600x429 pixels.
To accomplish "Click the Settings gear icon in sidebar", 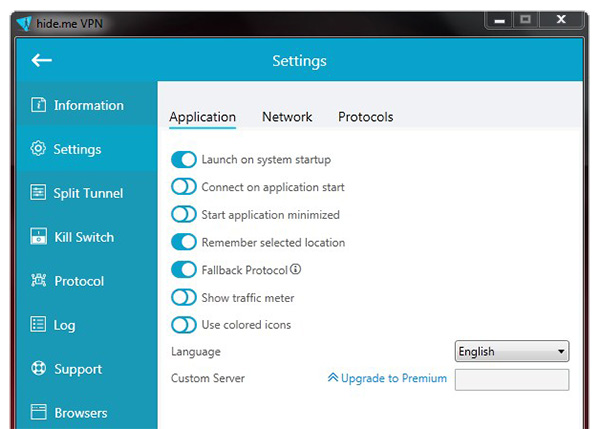I will (x=38, y=148).
